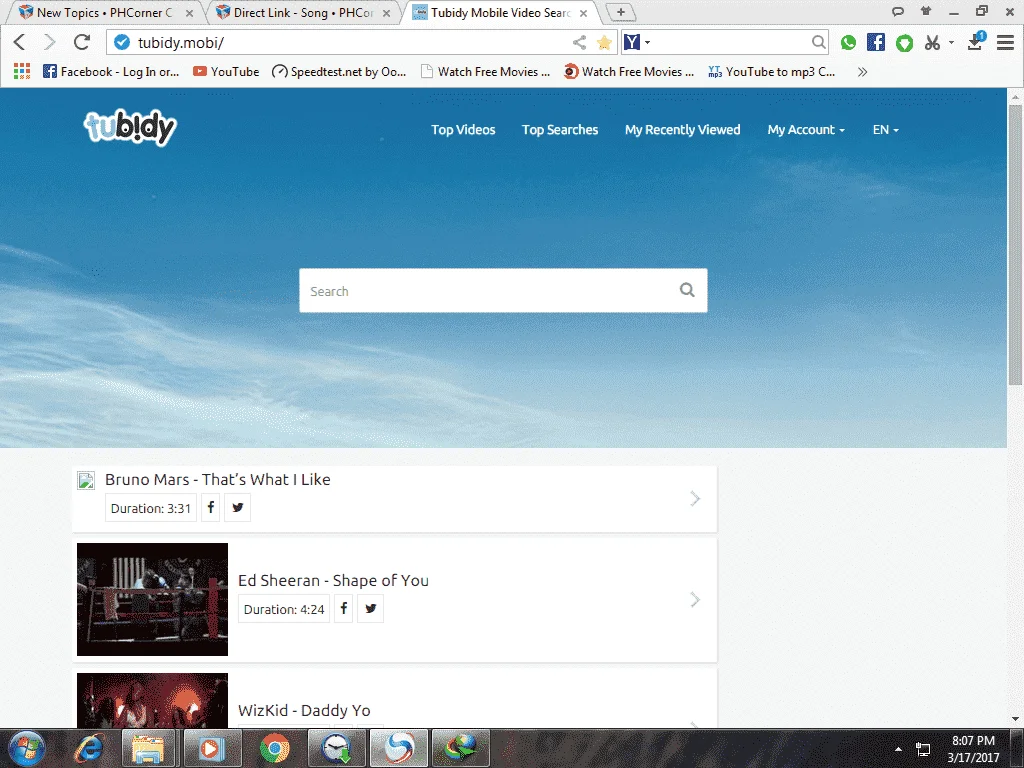Open WizKid - Daddy Yo title

304,711
